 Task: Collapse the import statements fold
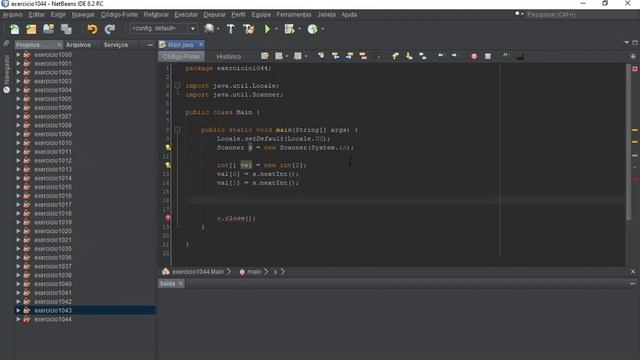tap(178, 86)
